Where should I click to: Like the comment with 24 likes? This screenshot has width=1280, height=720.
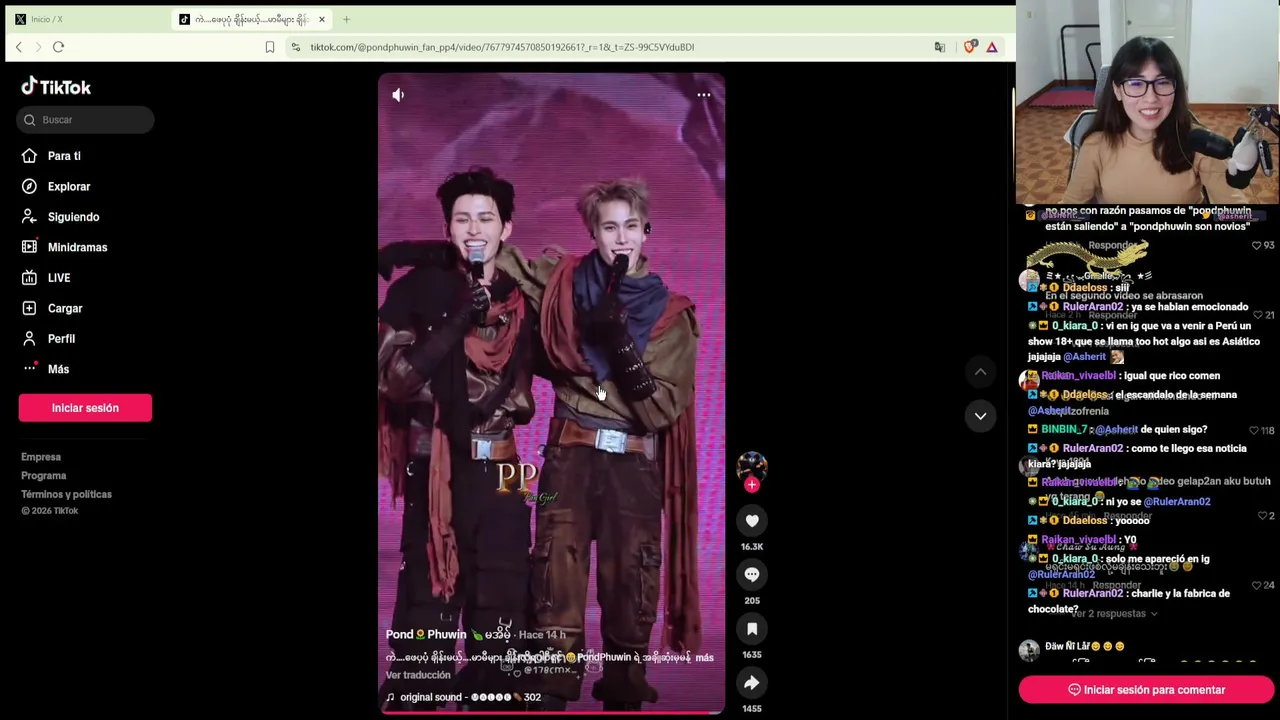(x=1257, y=585)
